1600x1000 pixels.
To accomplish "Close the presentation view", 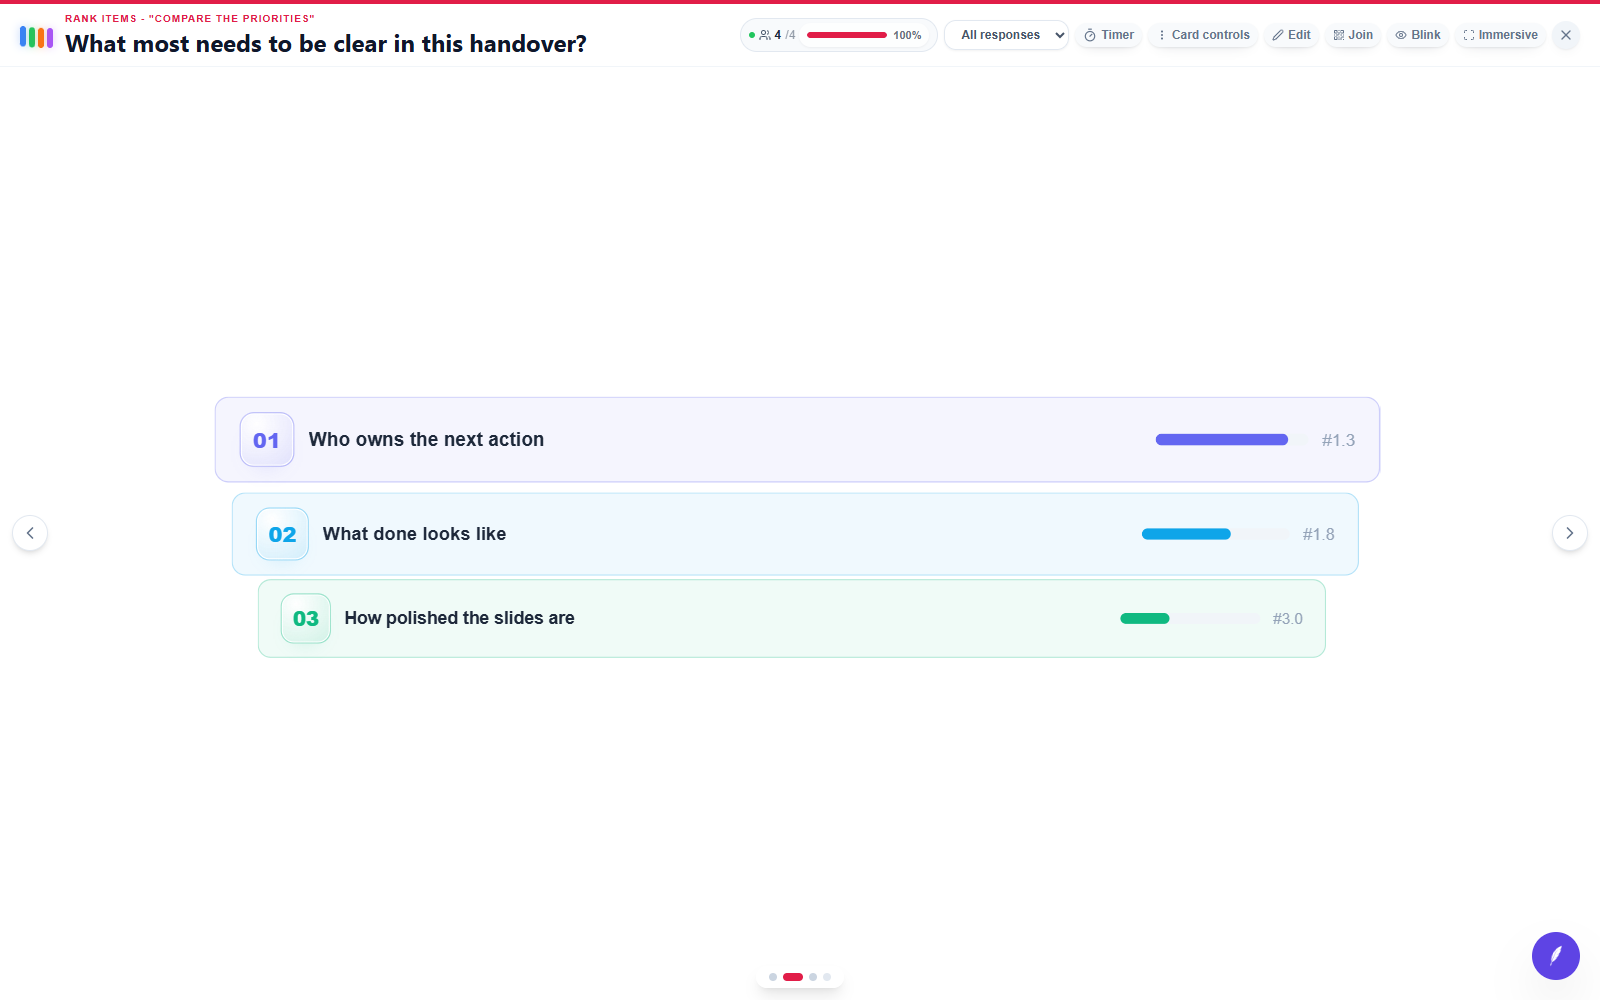I will point(1566,35).
